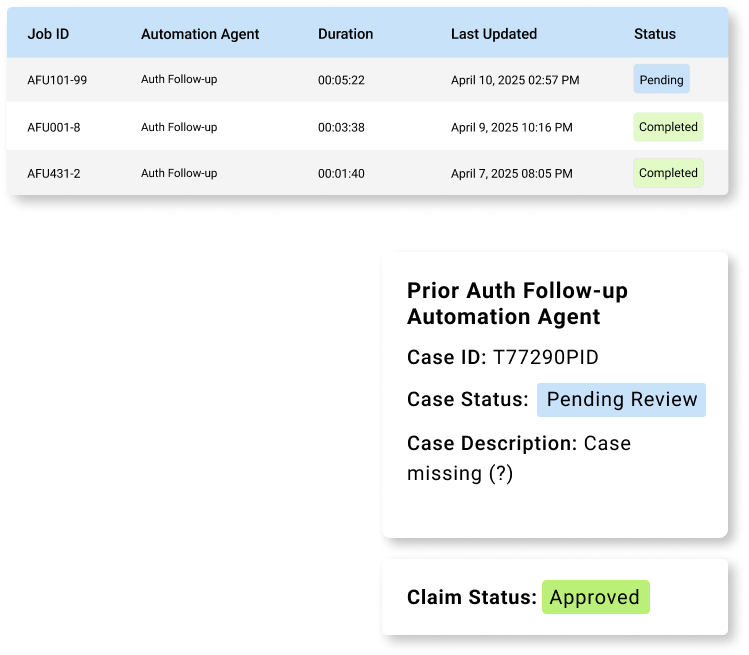Click the Case Description text
749x655 pixels.
519,458
